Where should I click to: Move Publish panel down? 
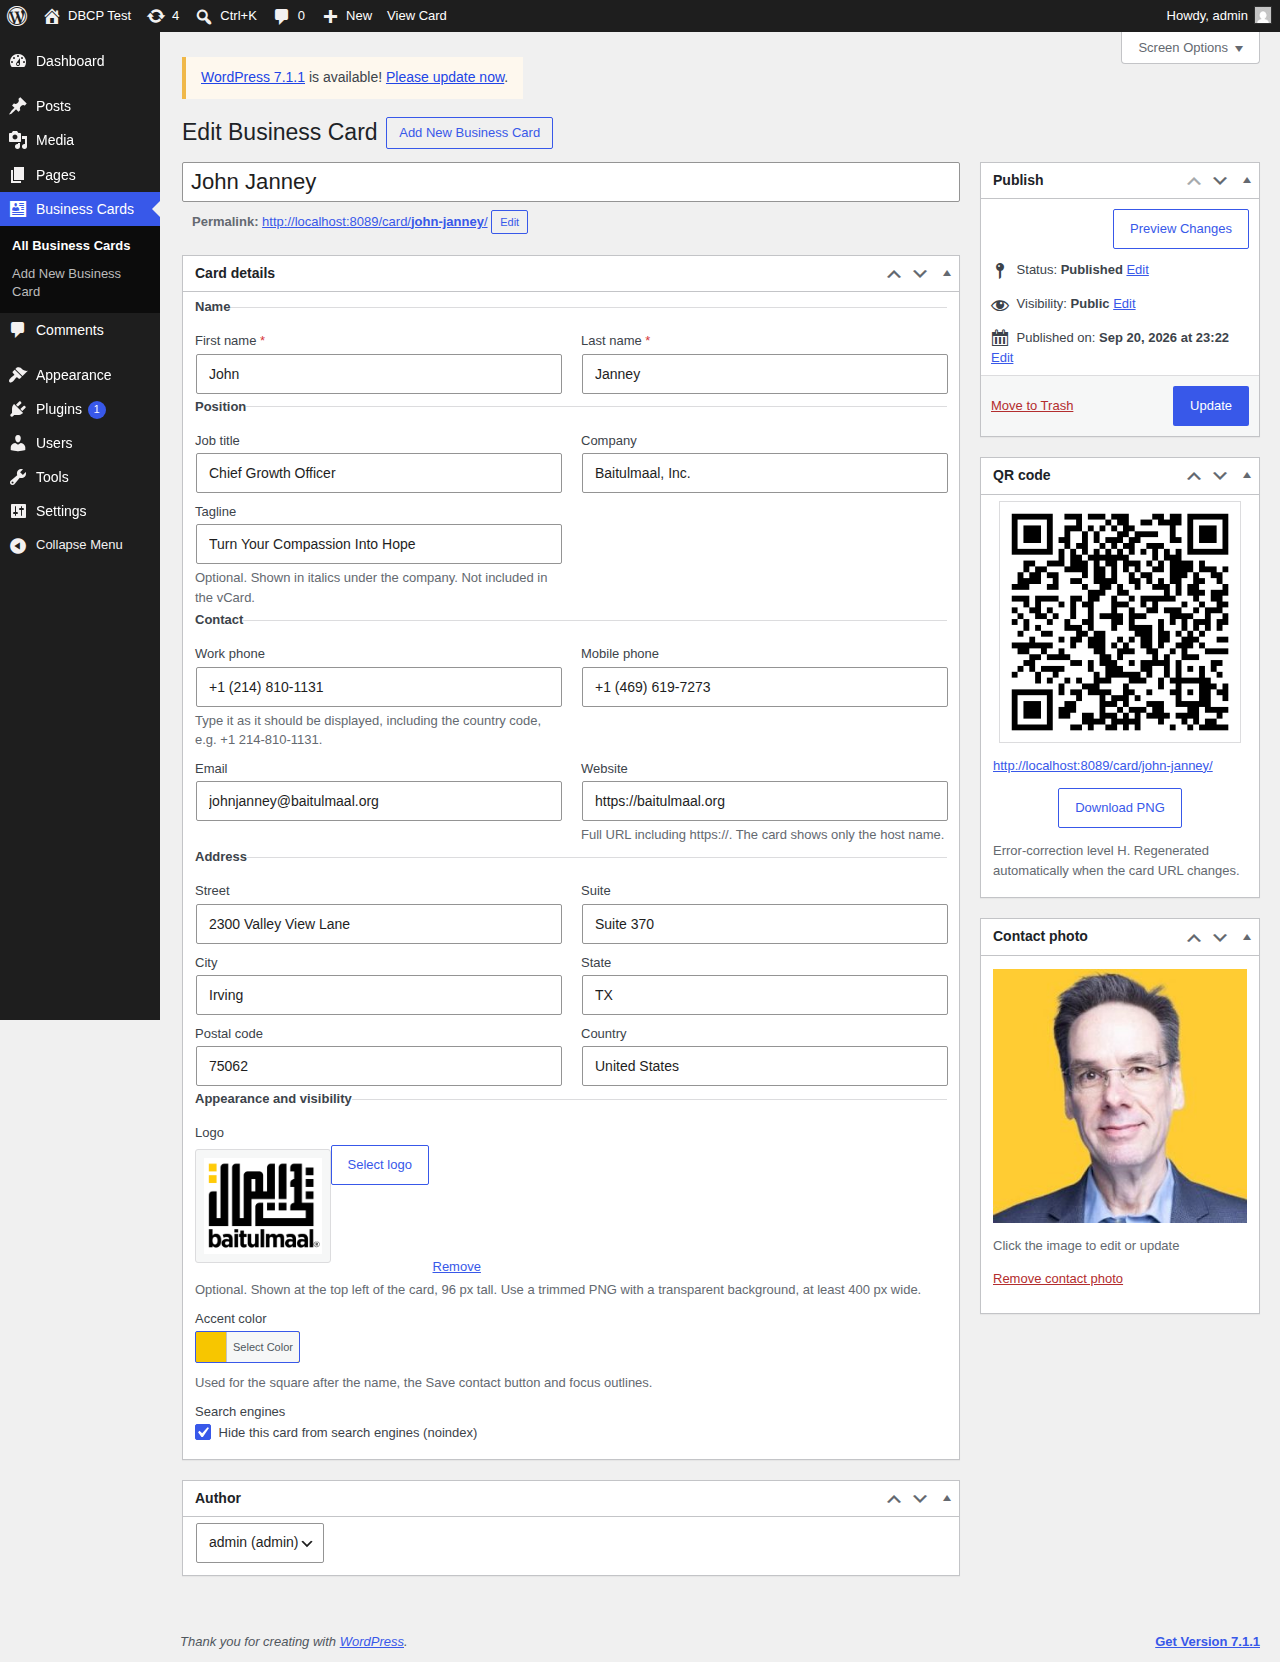pyautogui.click(x=1220, y=181)
